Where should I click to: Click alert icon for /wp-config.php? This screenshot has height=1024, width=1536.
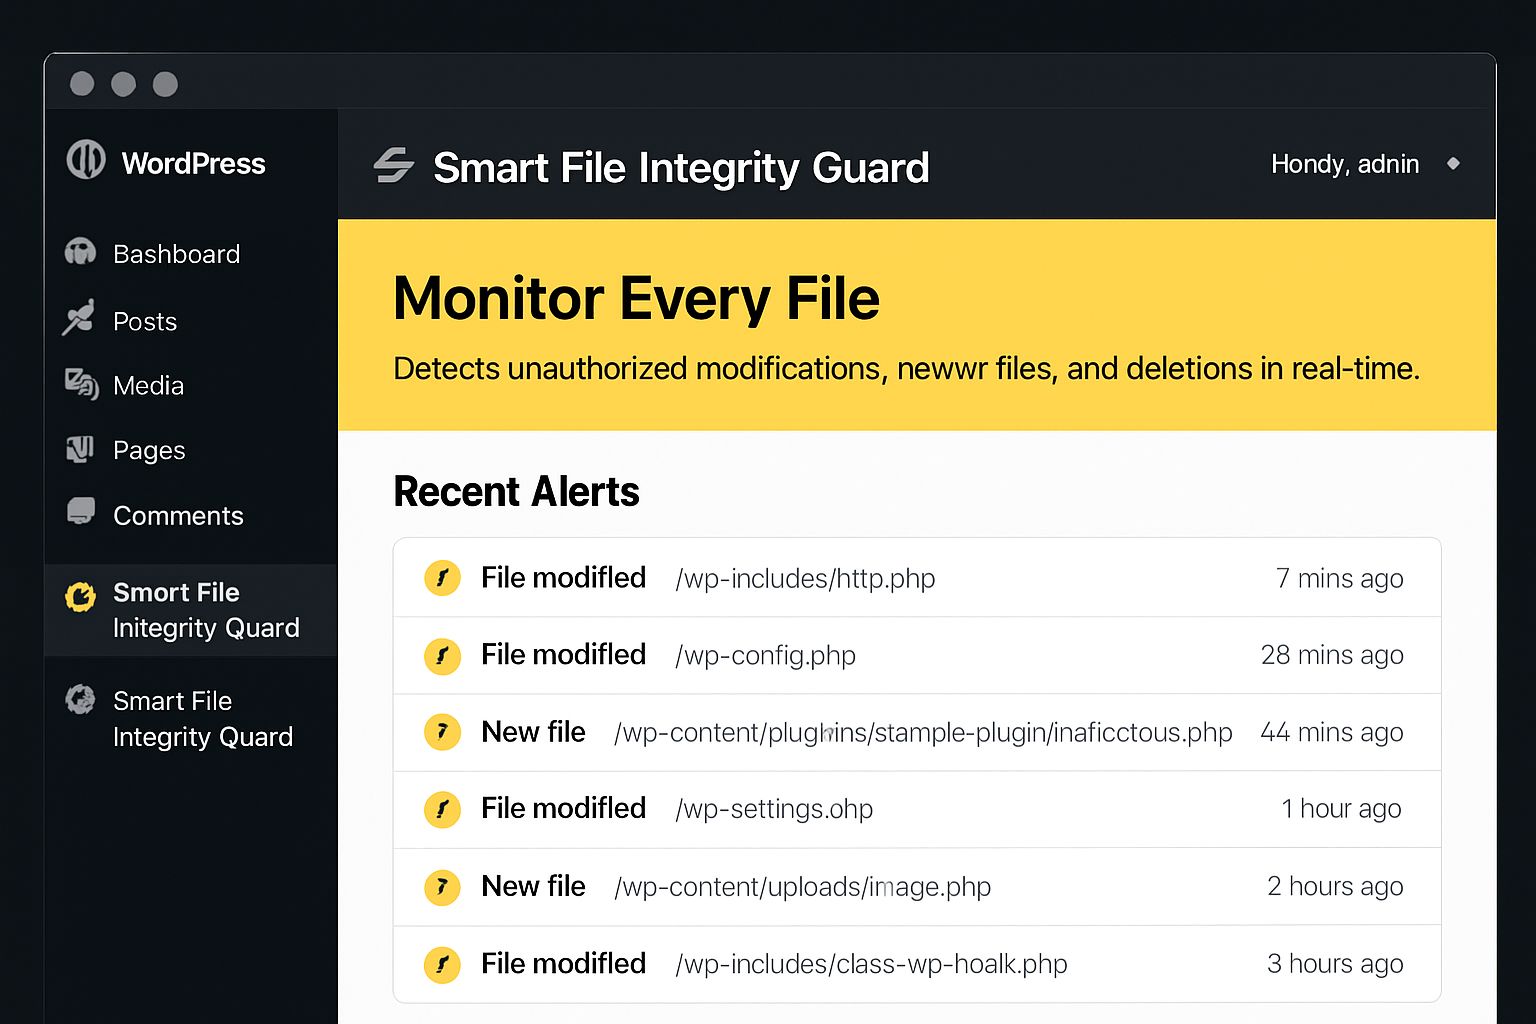coord(442,655)
